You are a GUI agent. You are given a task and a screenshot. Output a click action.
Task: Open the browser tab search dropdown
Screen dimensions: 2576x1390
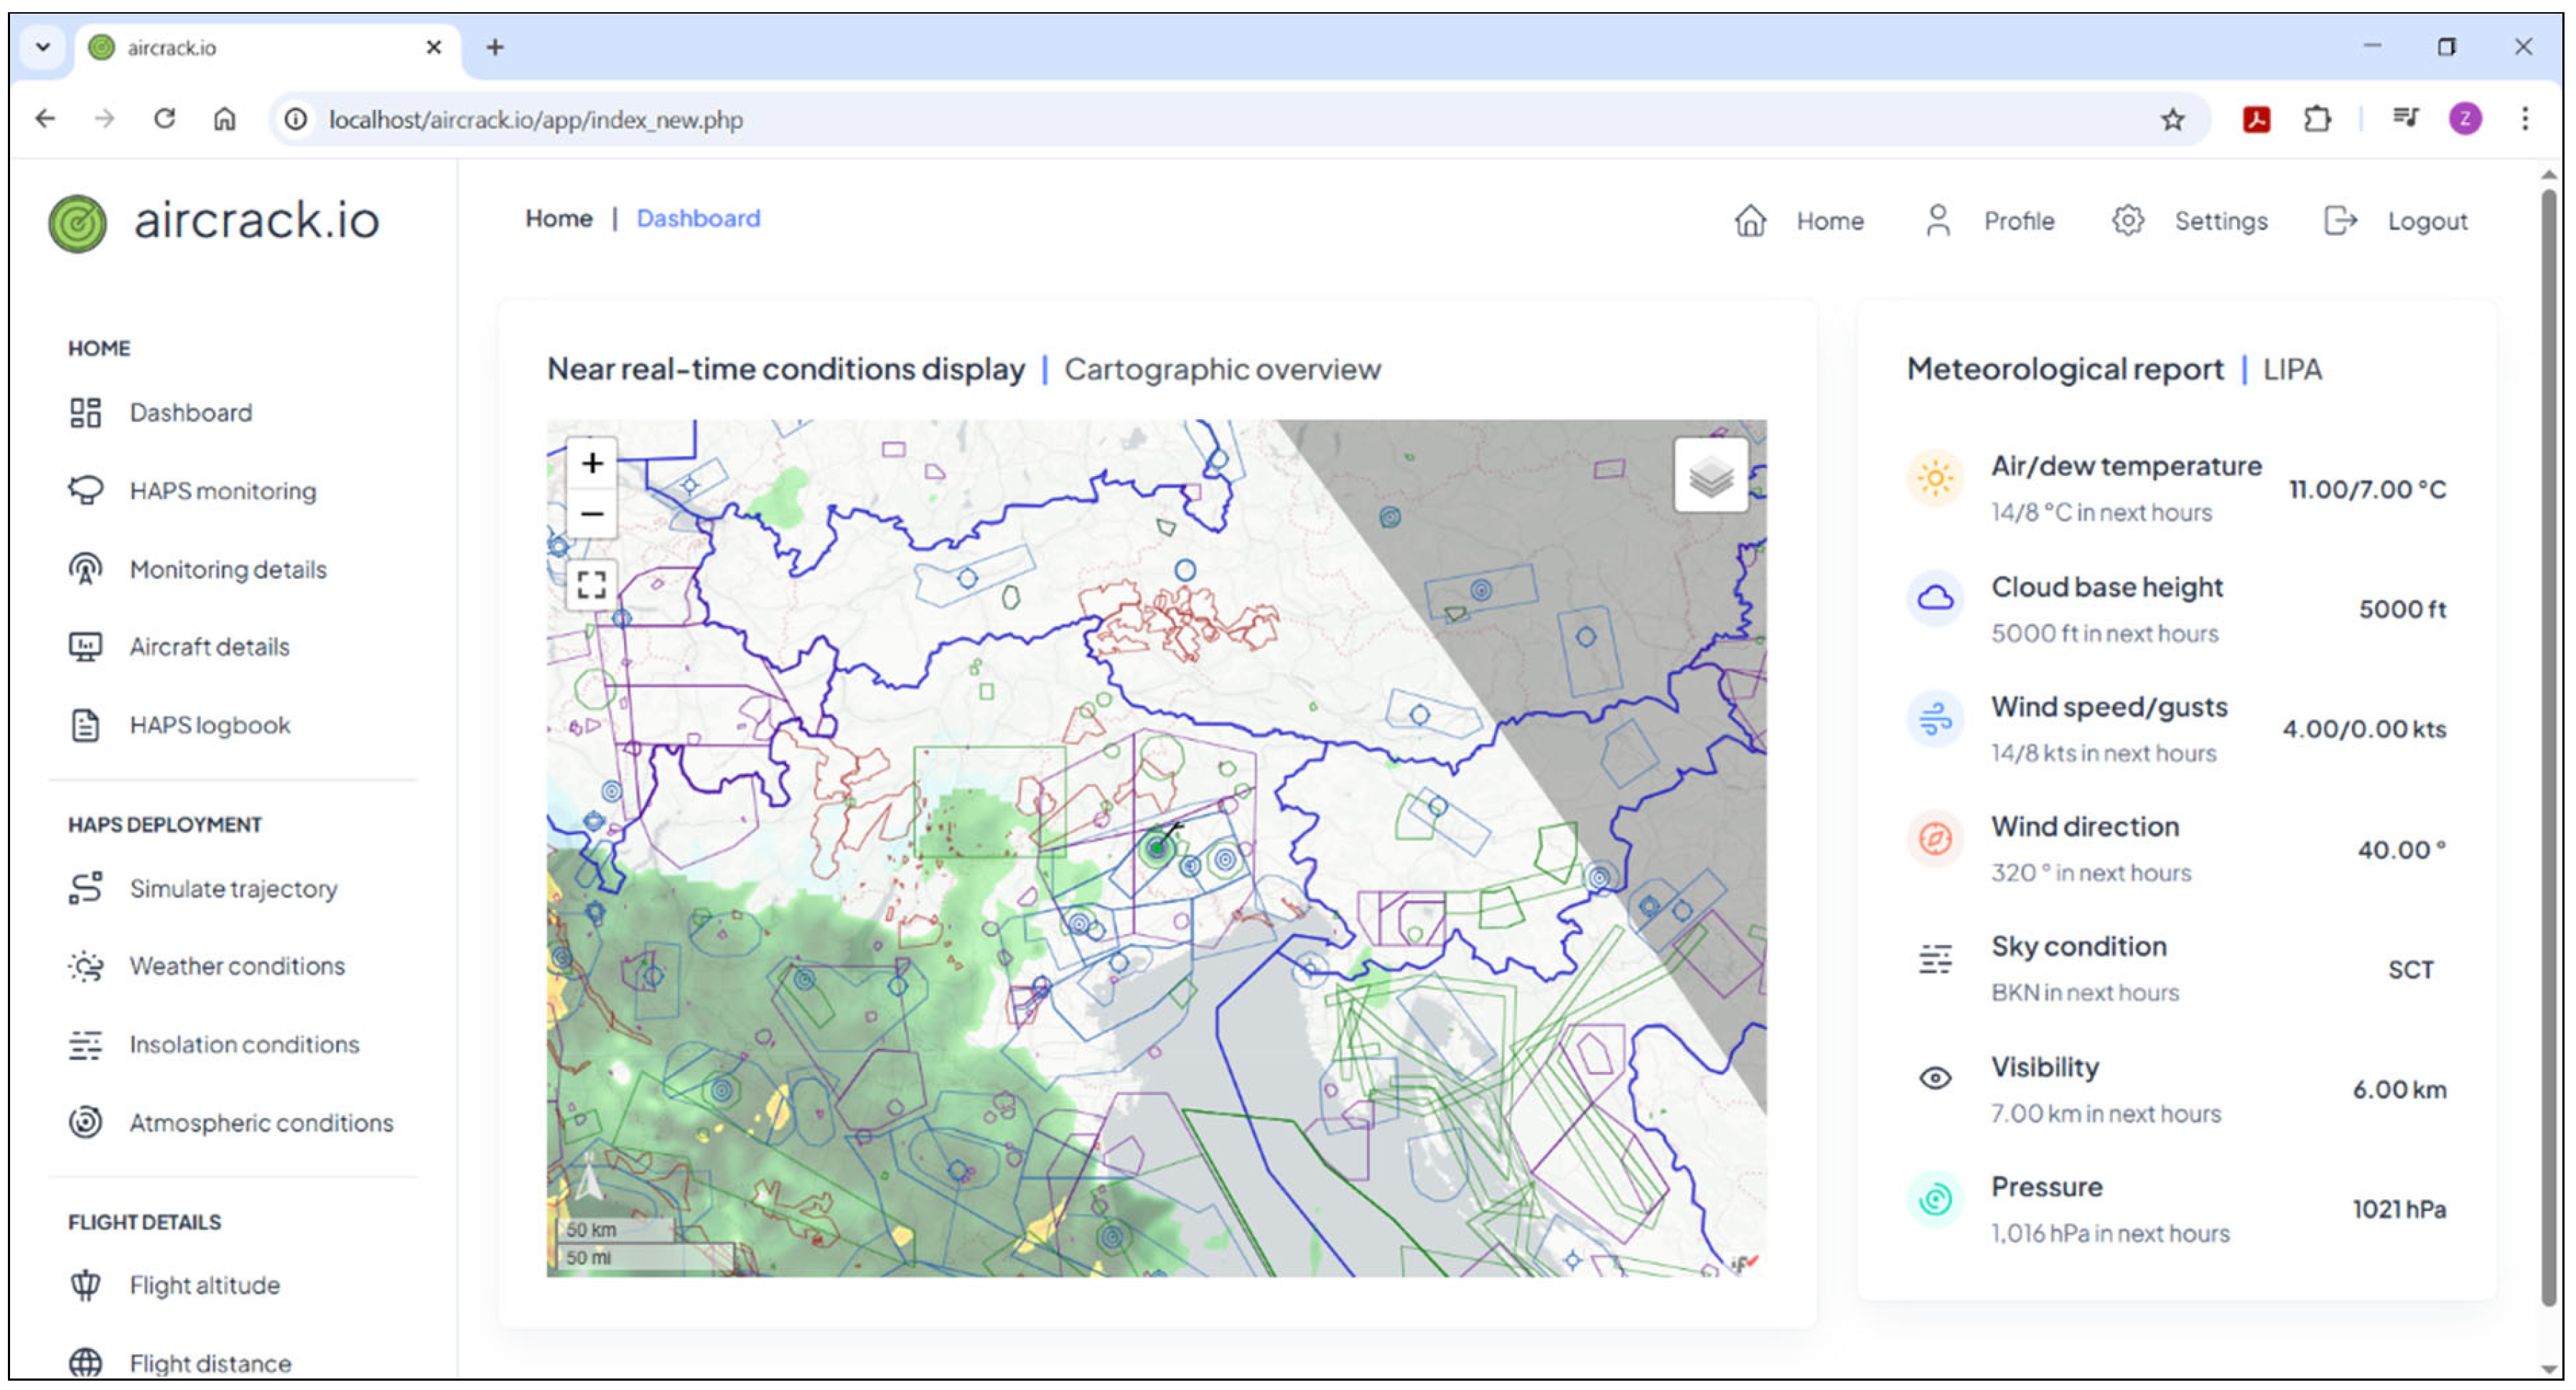pos(43,47)
